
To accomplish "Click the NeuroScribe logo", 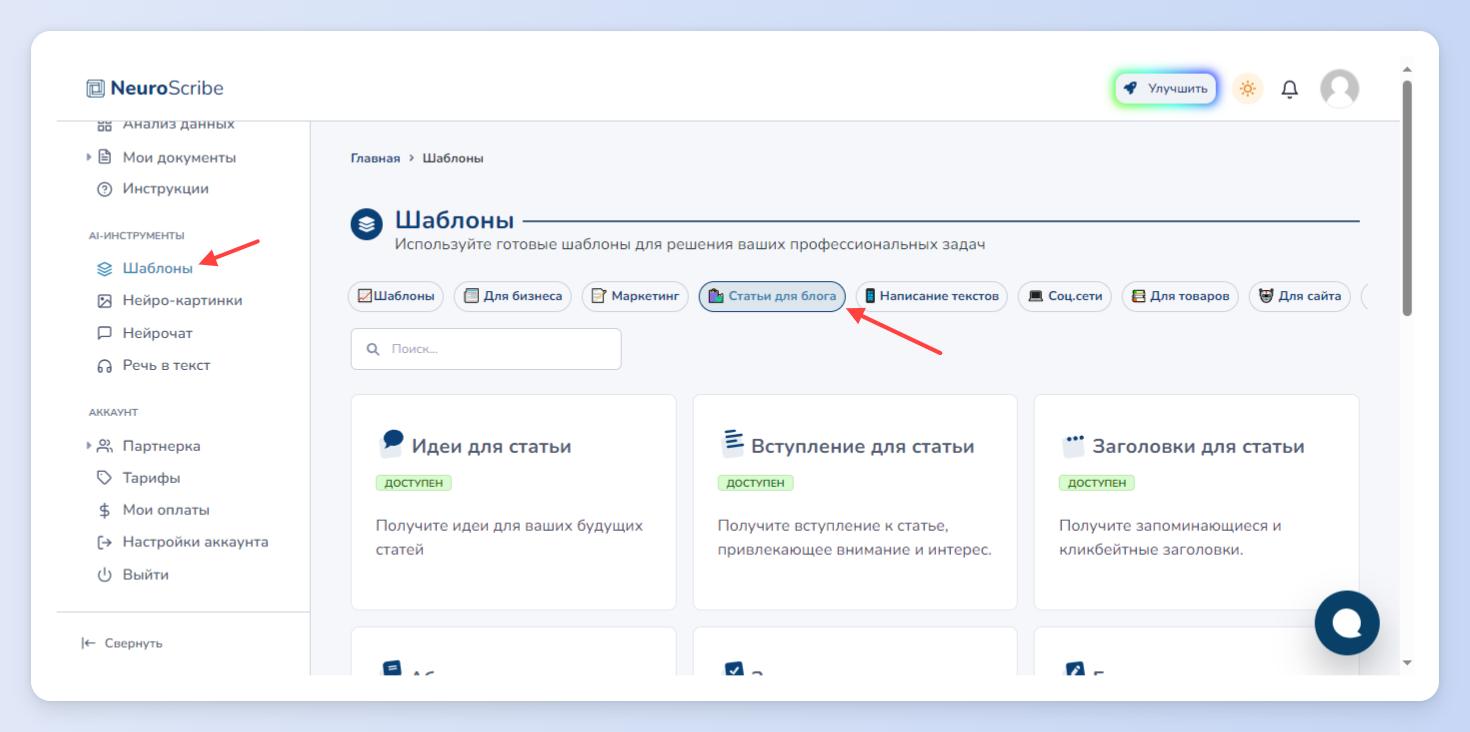I will coord(155,88).
